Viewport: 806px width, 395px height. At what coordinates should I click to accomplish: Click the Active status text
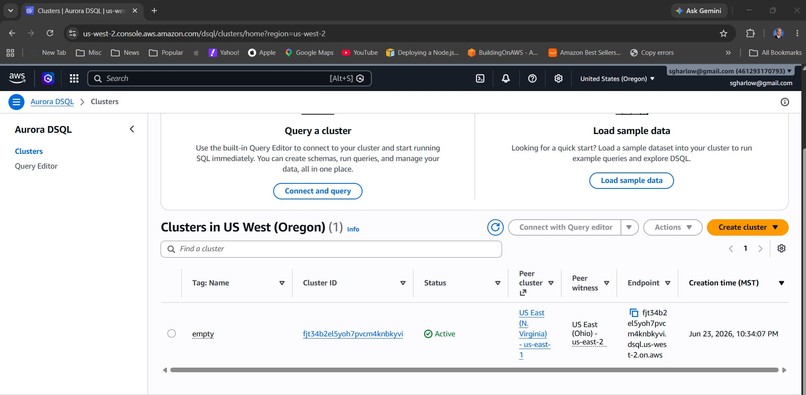click(445, 334)
